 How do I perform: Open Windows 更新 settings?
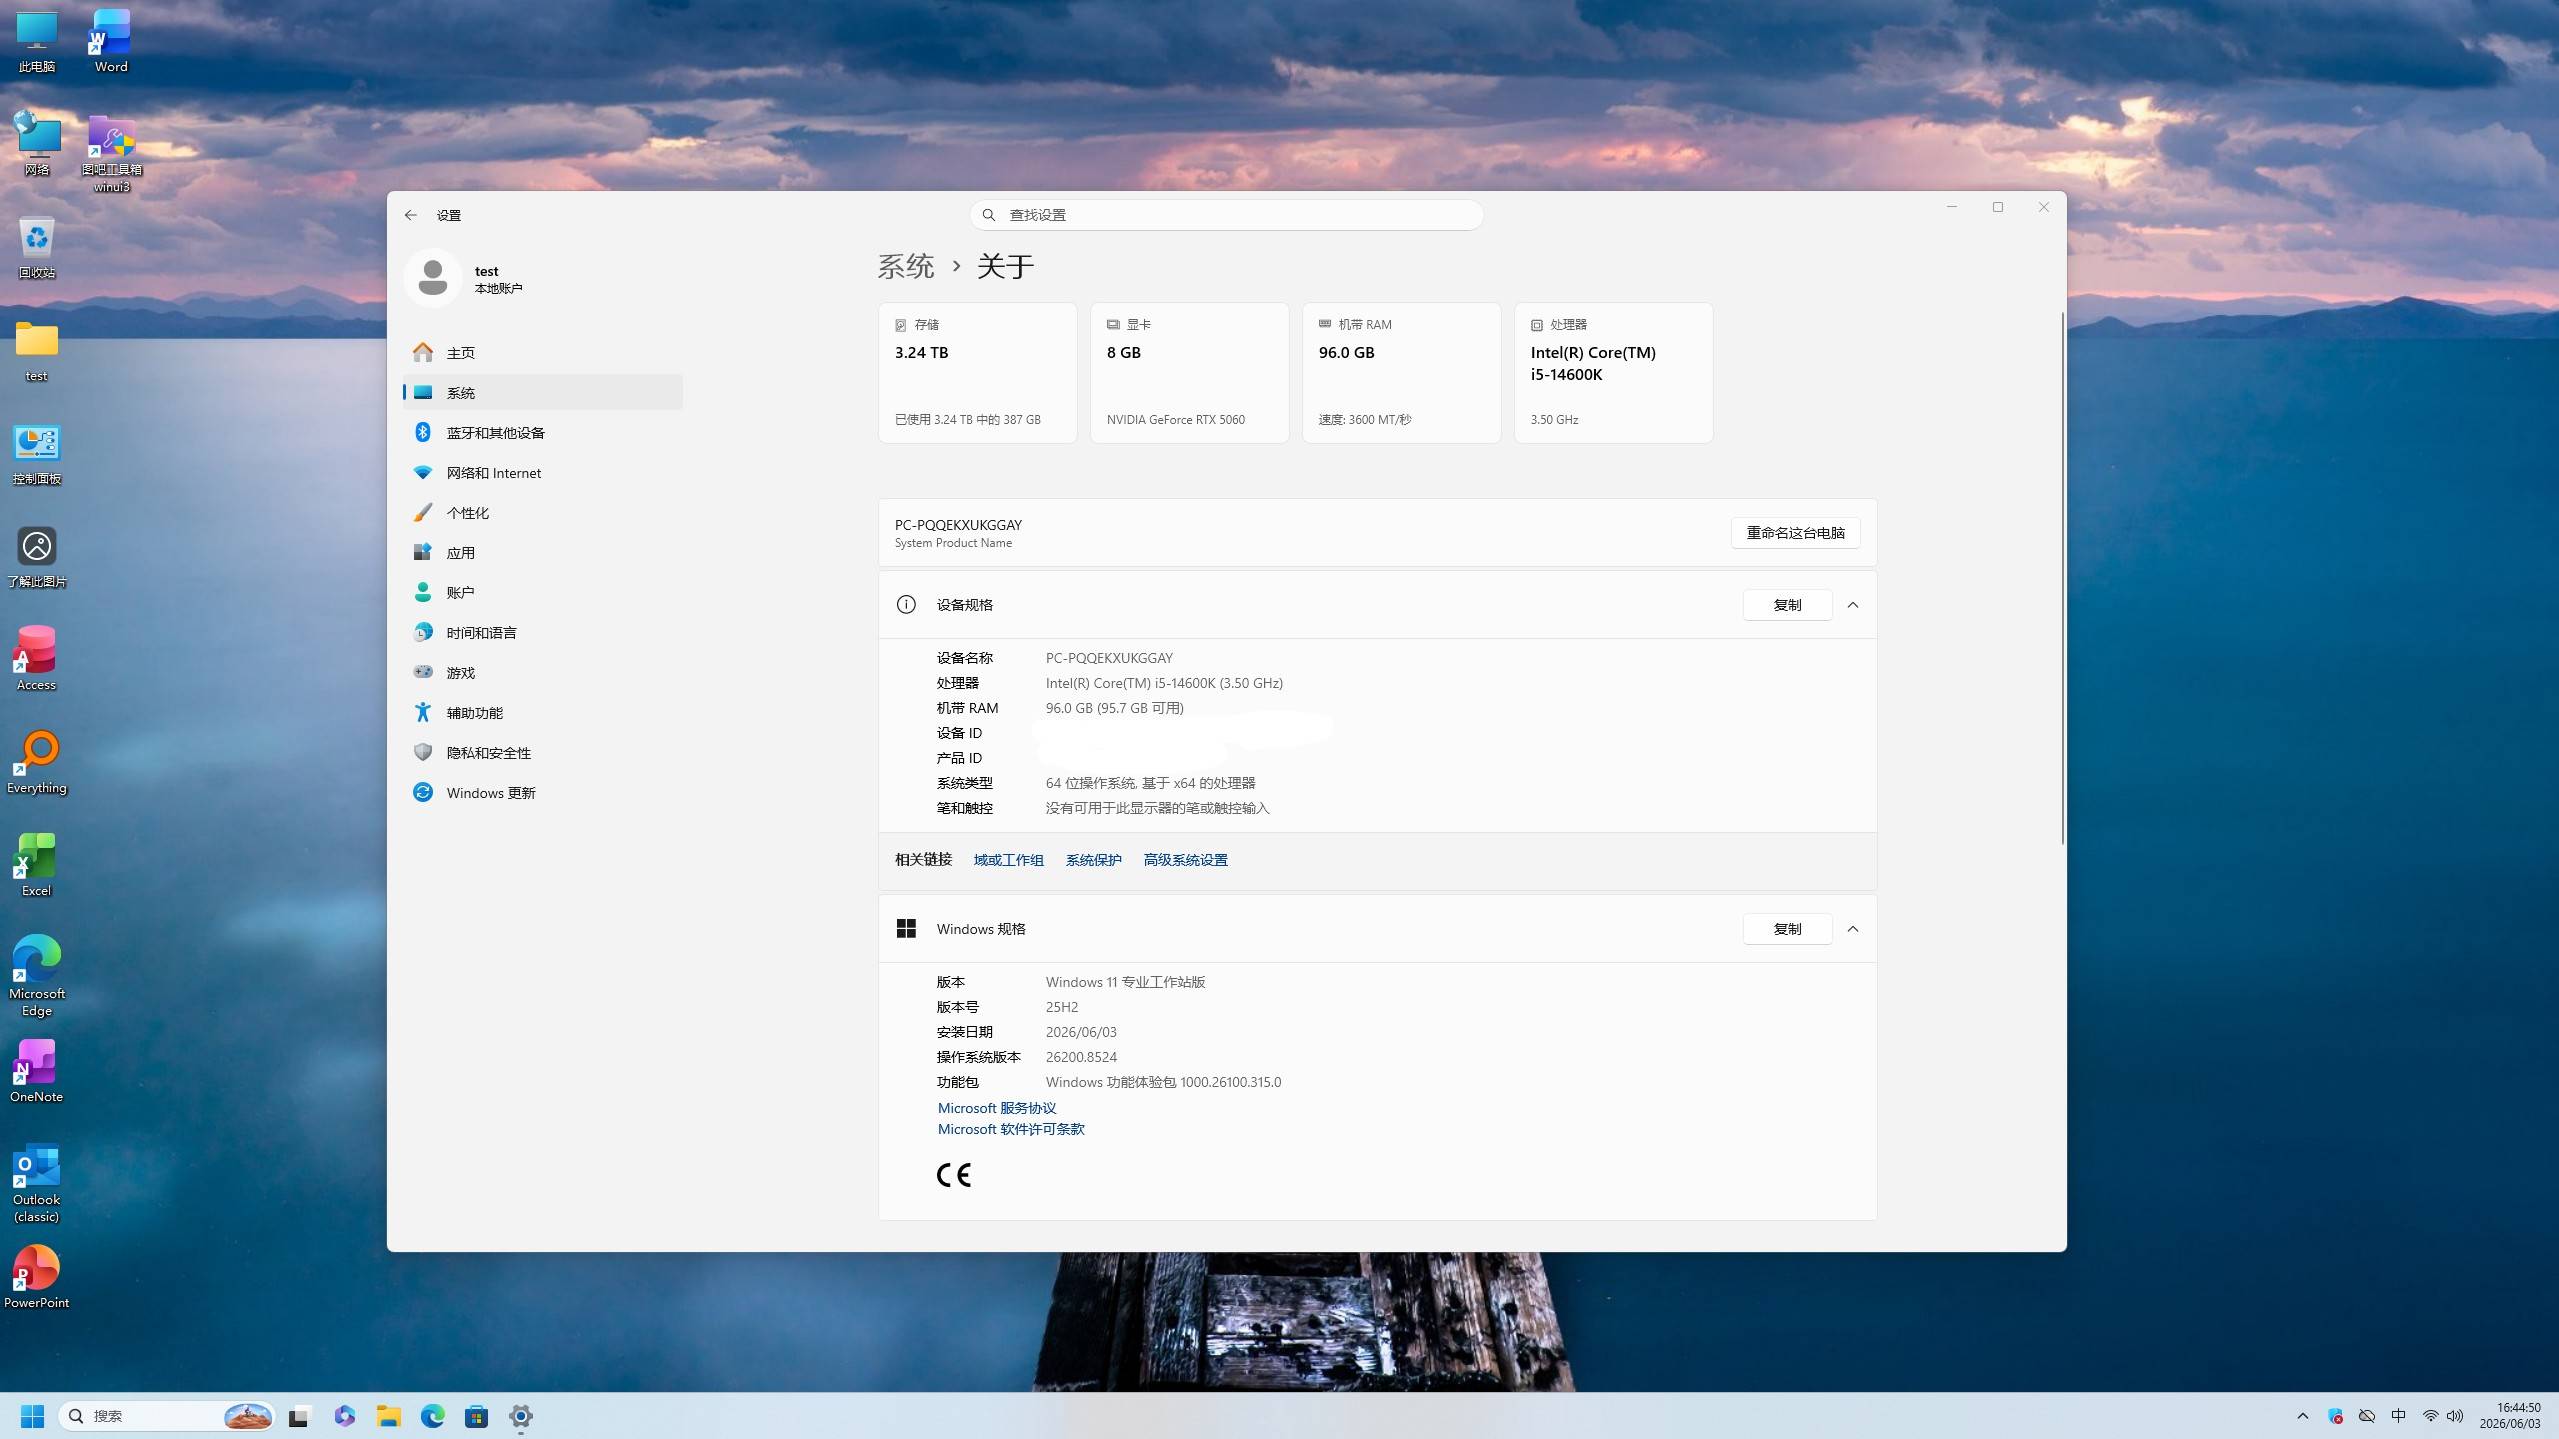pos(543,793)
